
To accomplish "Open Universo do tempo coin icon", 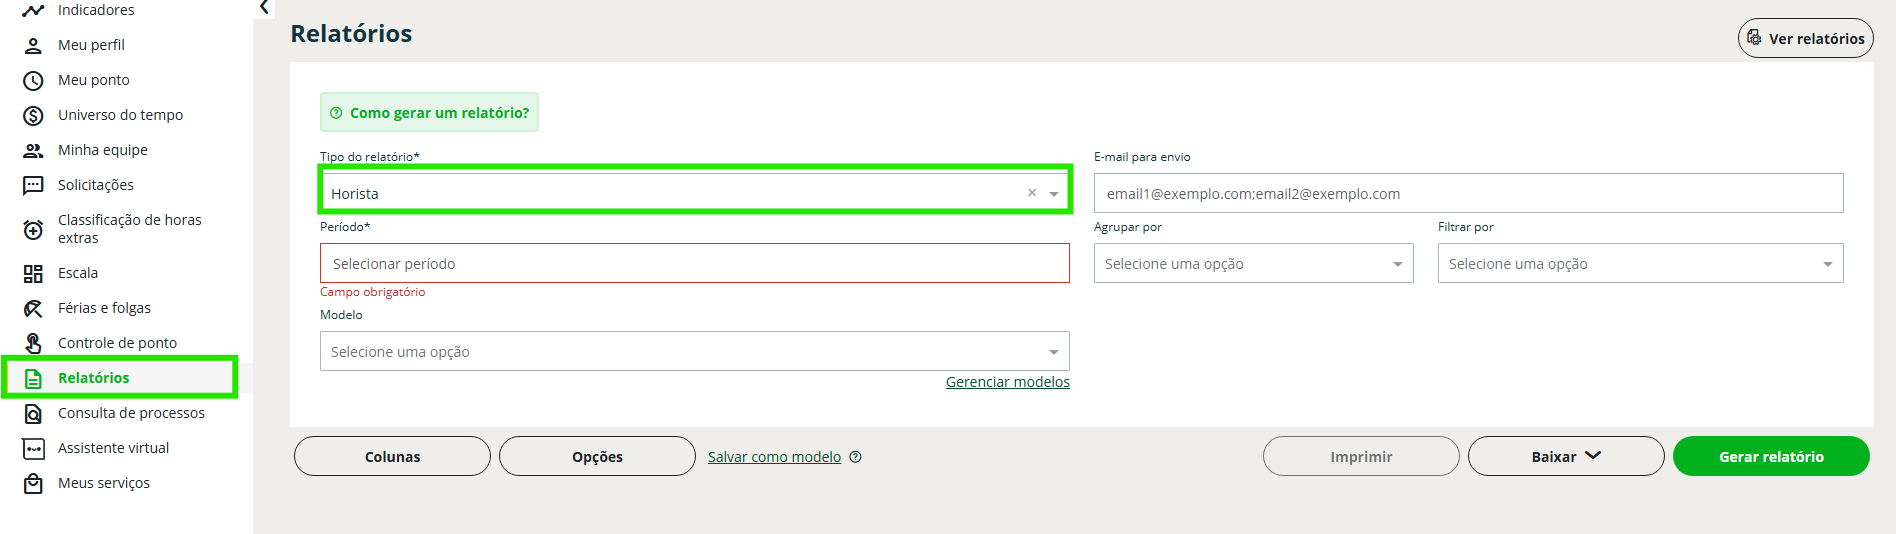I will [x=33, y=115].
